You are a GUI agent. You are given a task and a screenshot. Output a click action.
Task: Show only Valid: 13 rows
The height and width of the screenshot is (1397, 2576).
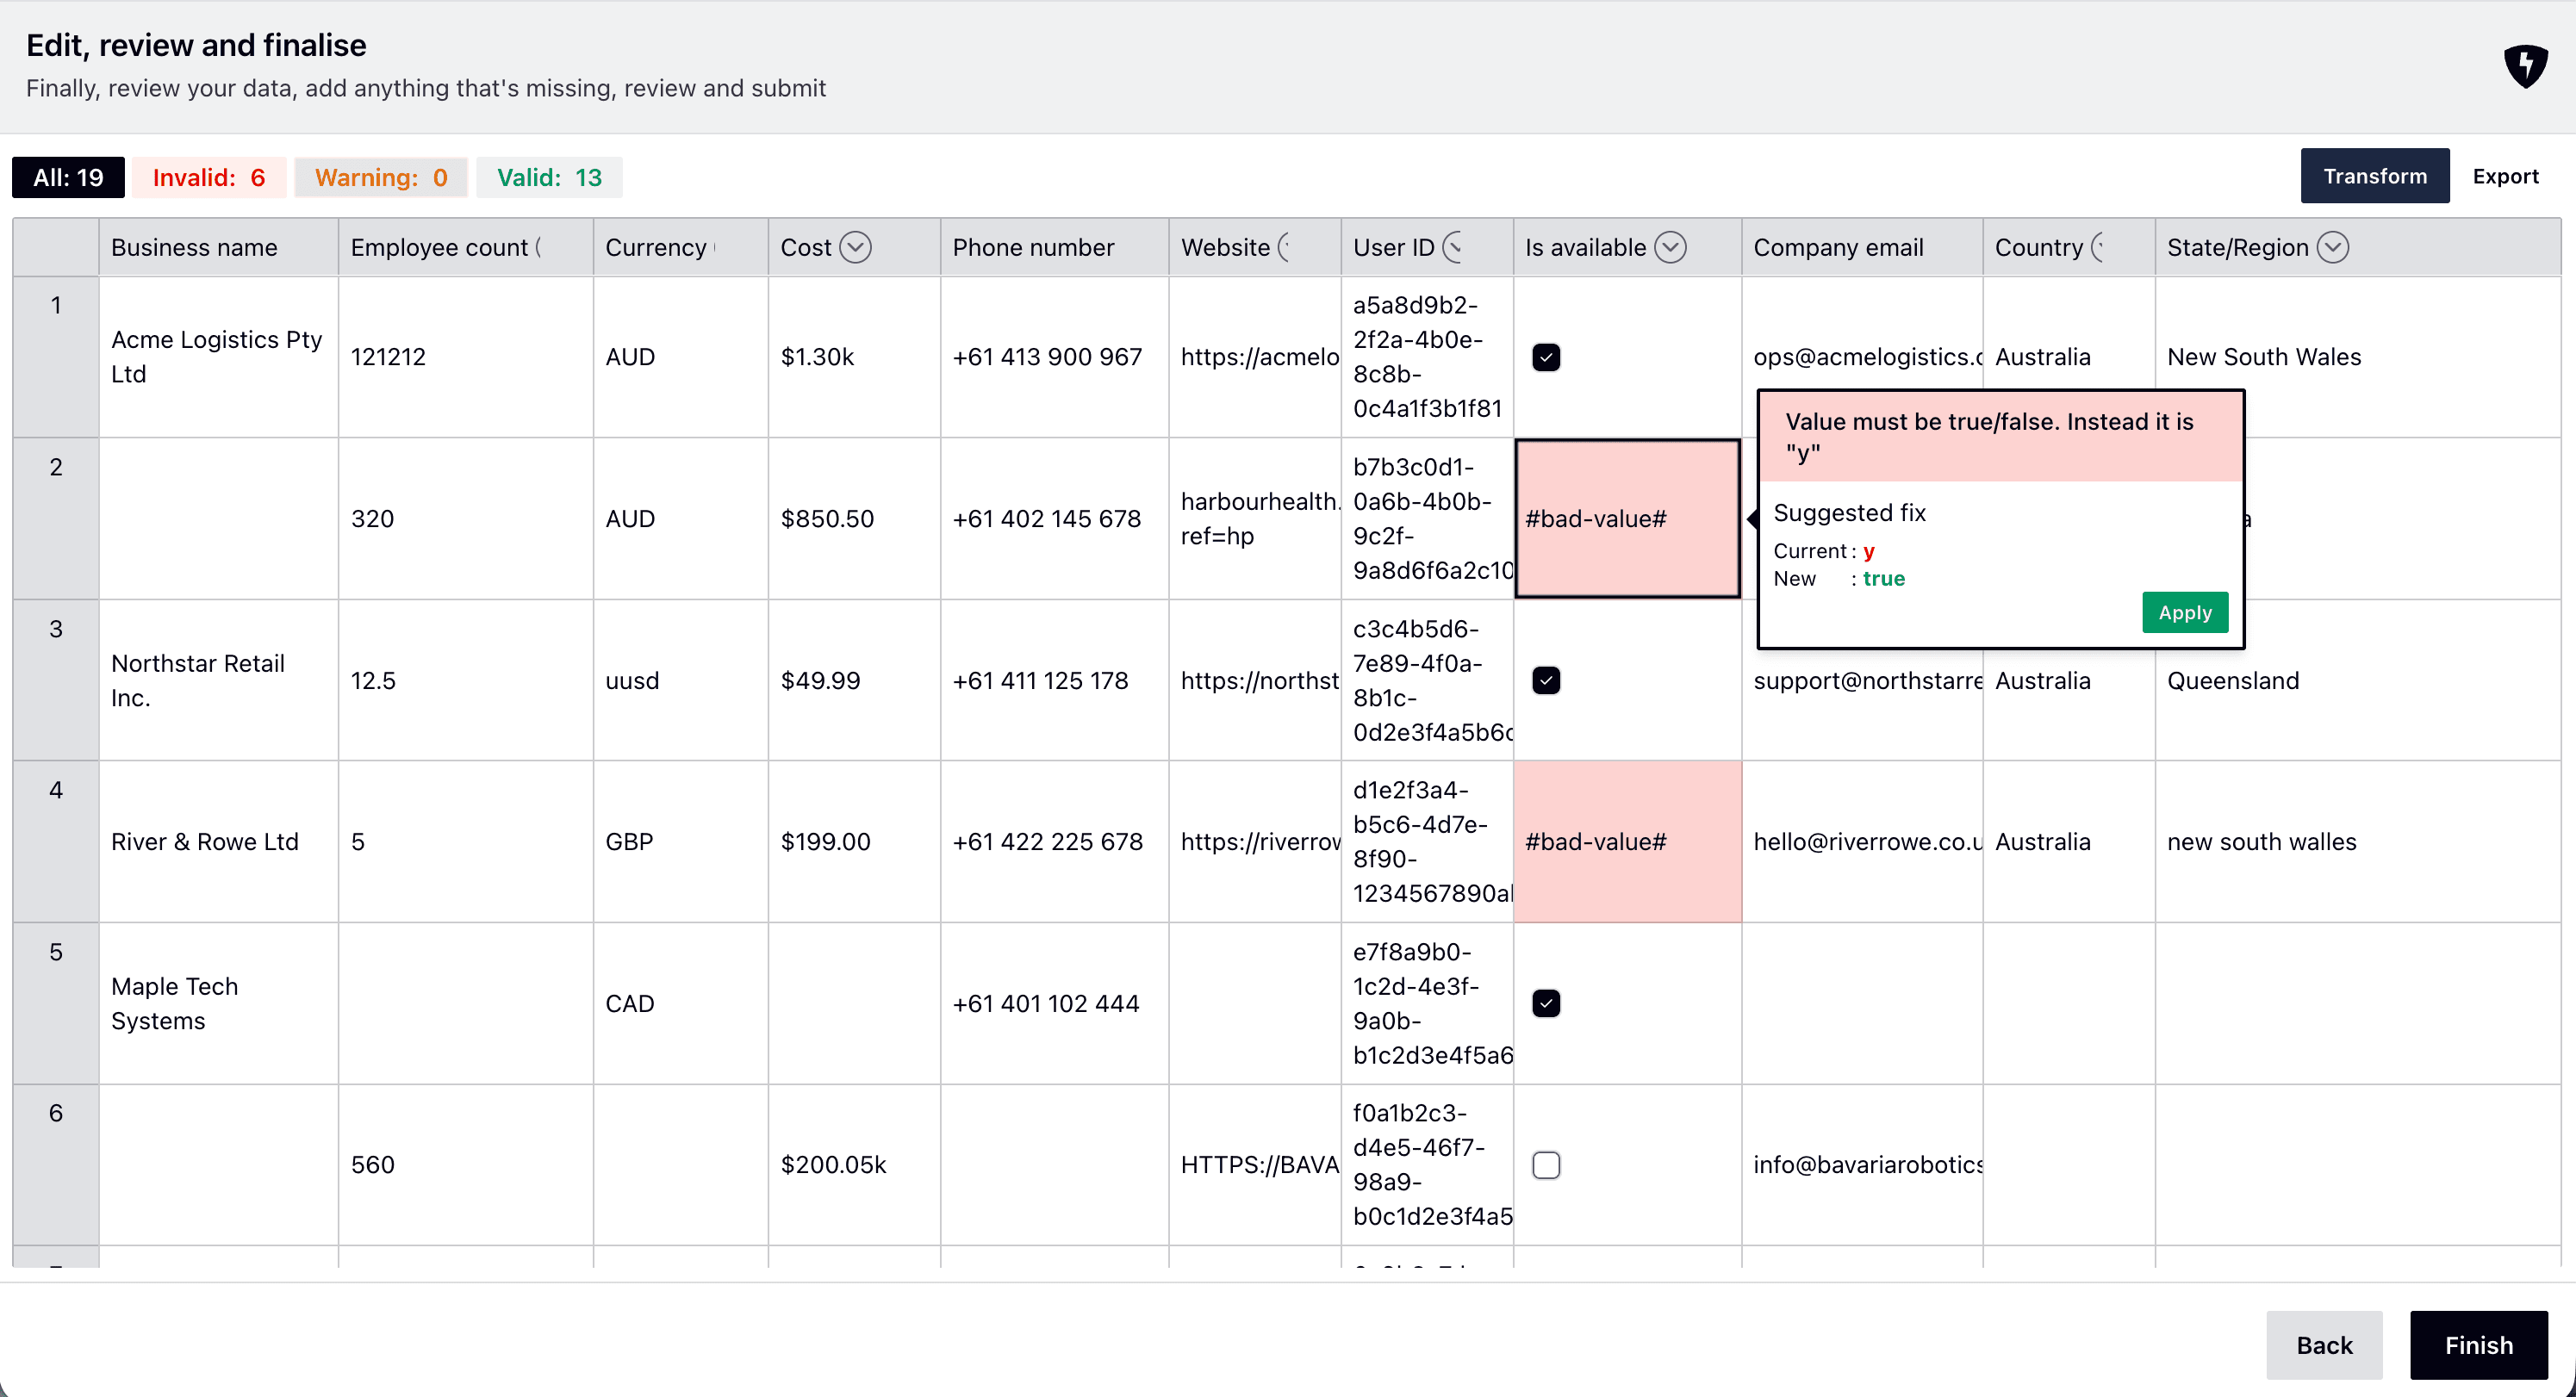coord(549,177)
